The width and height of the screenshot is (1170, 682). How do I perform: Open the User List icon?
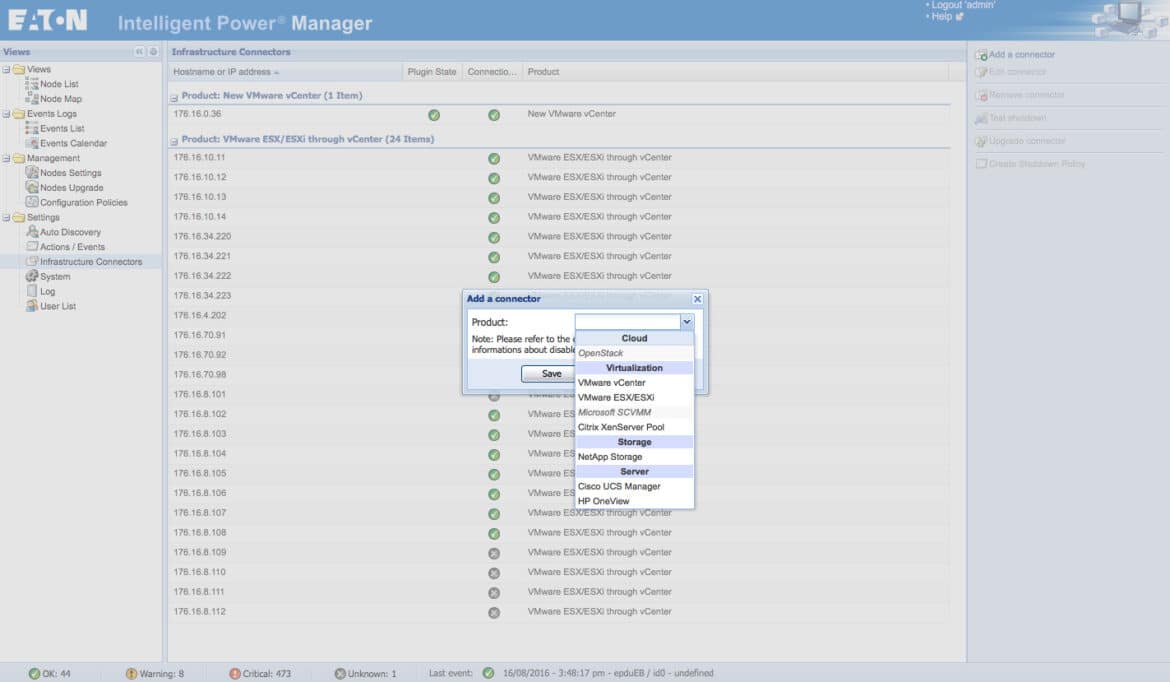point(31,306)
